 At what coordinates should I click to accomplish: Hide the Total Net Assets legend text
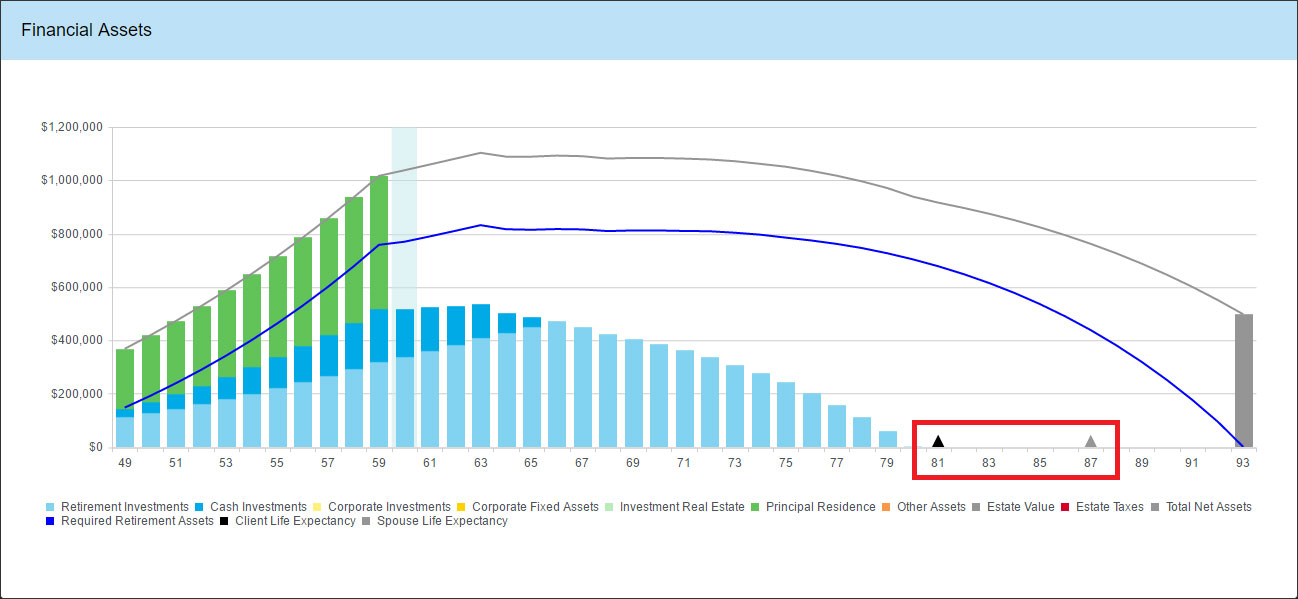pyautogui.click(x=1208, y=507)
